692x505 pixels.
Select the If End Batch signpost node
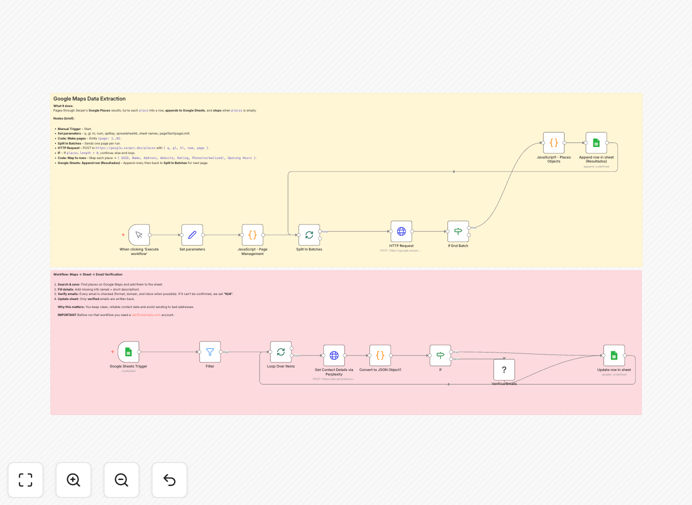458,231
